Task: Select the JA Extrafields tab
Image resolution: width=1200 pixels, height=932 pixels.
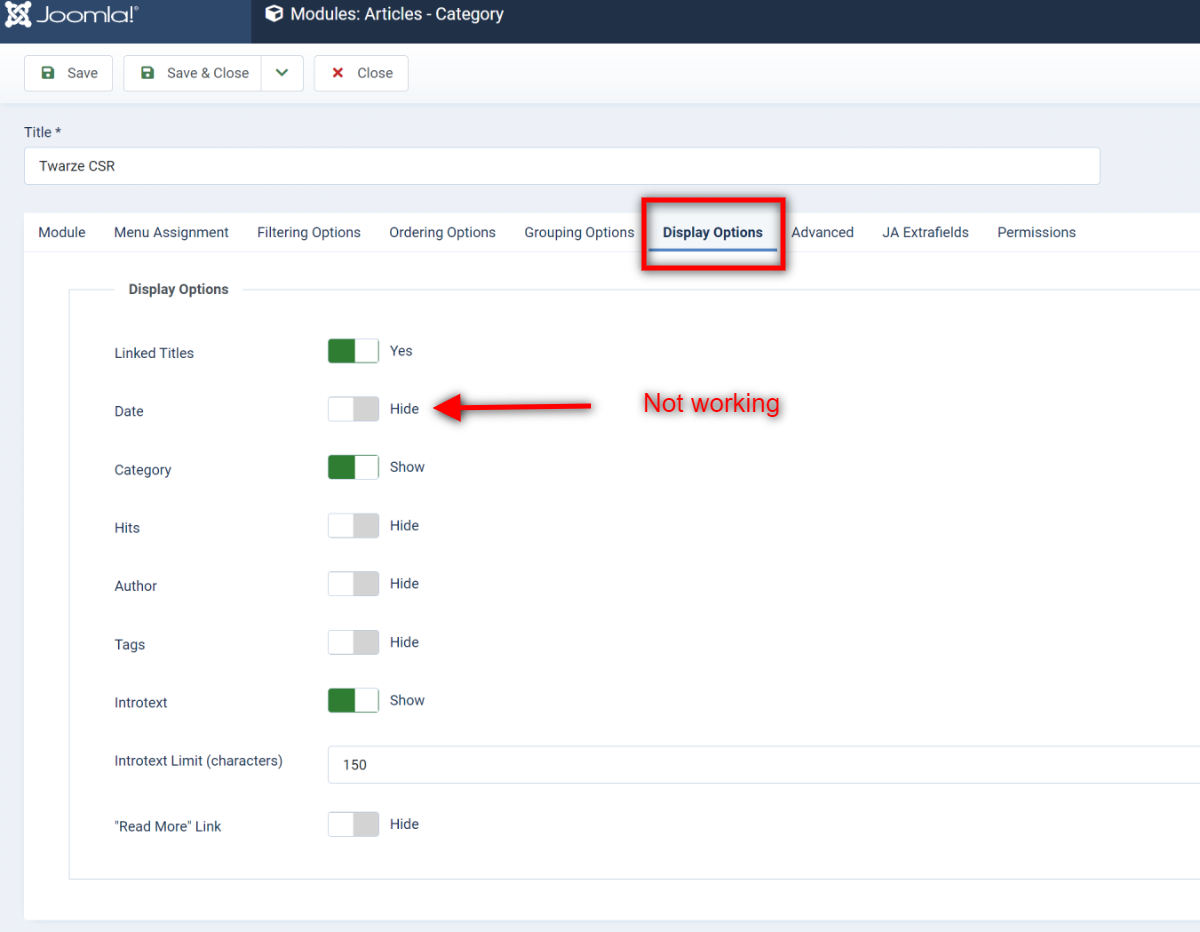Action: tap(925, 232)
